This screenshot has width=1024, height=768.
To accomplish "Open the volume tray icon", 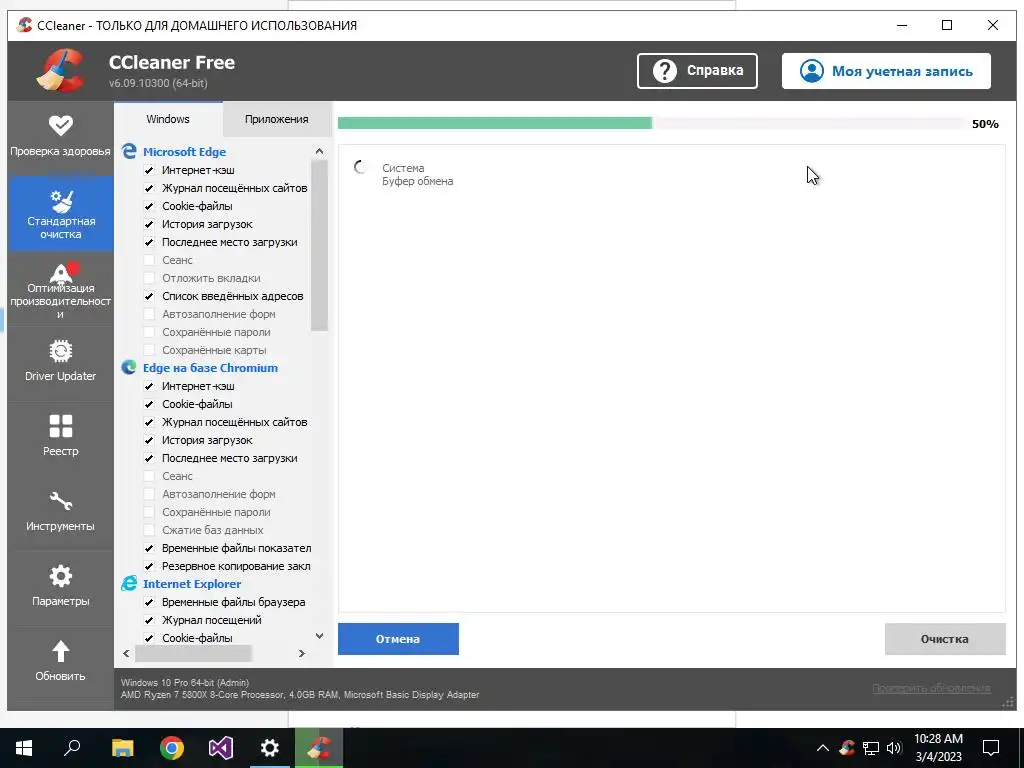I will (x=894, y=748).
